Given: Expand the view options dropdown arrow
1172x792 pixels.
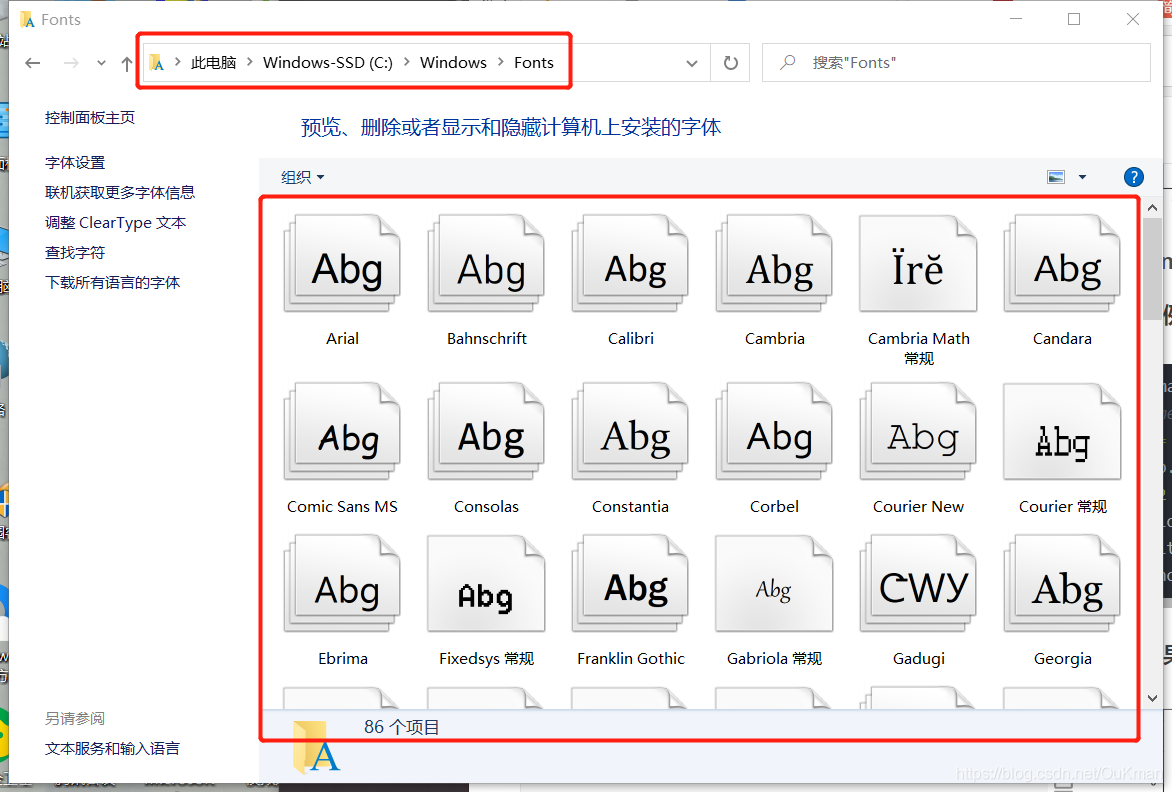Looking at the screenshot, I should click(x=1082, y=177).
